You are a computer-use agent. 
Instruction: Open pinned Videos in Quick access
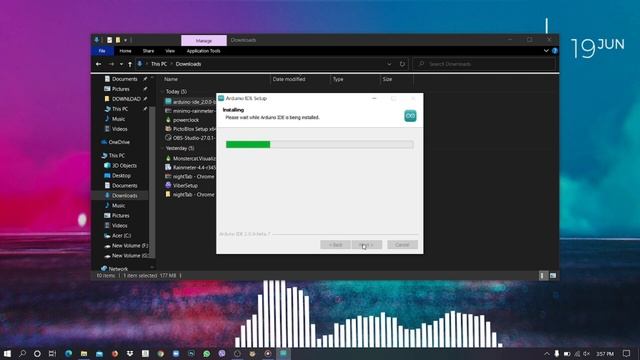point(119,129)
